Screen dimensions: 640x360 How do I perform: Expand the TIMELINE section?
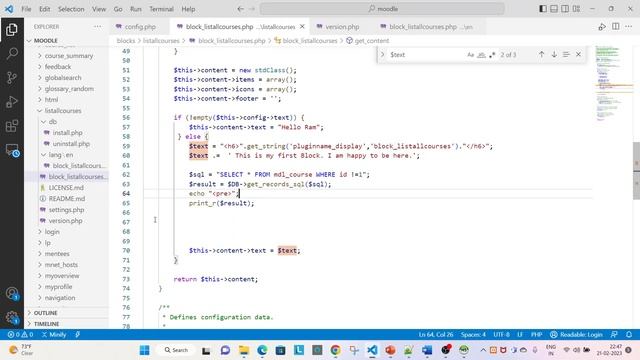[x=46, y=324]
